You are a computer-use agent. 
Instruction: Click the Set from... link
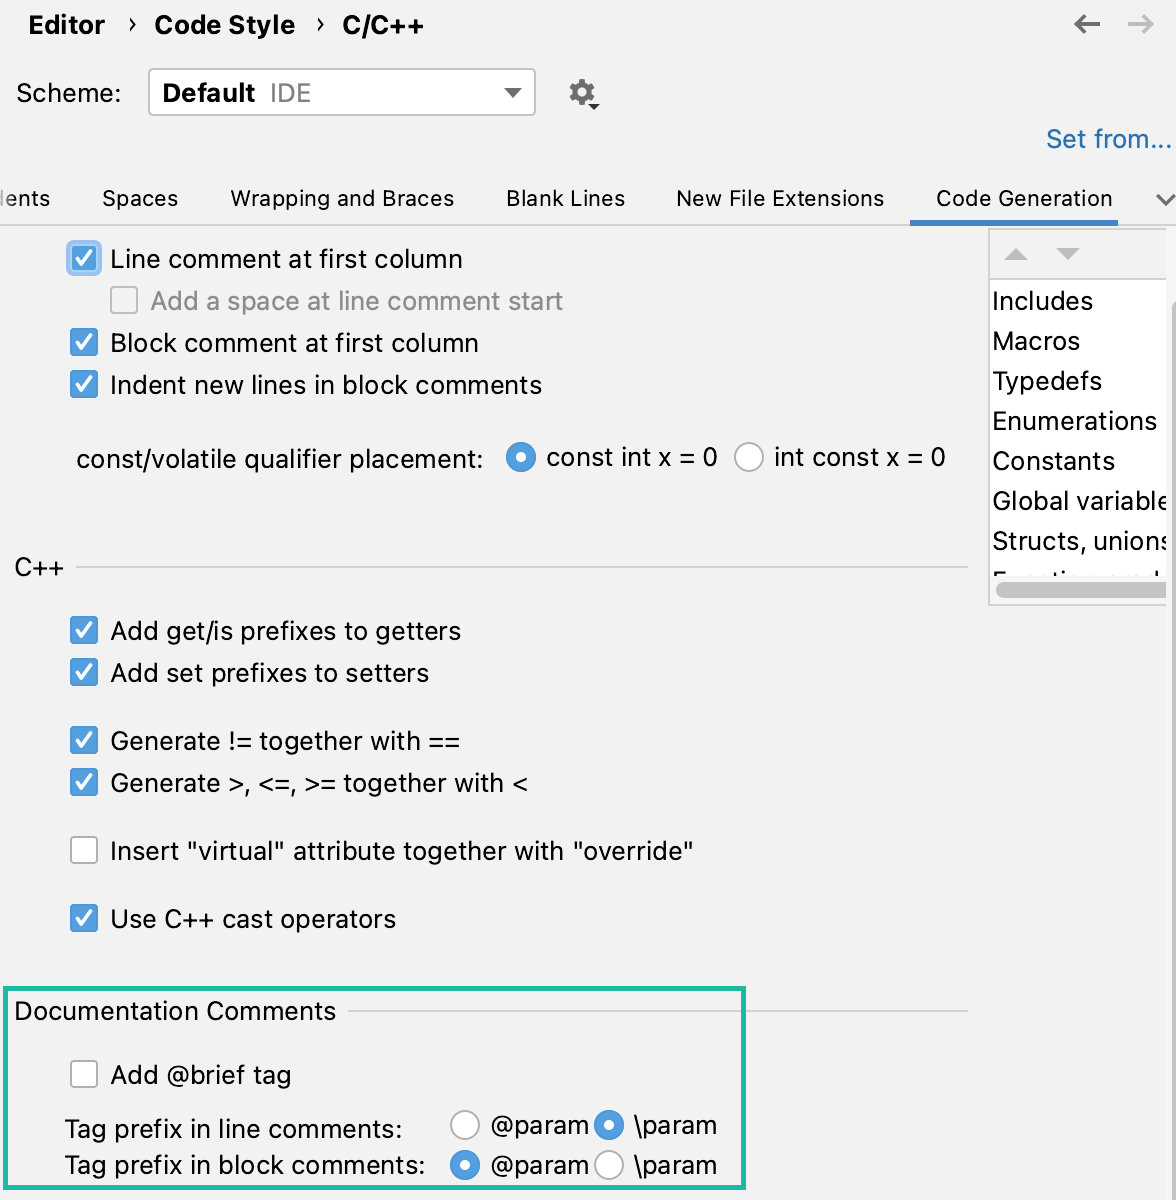(1109, 139)
